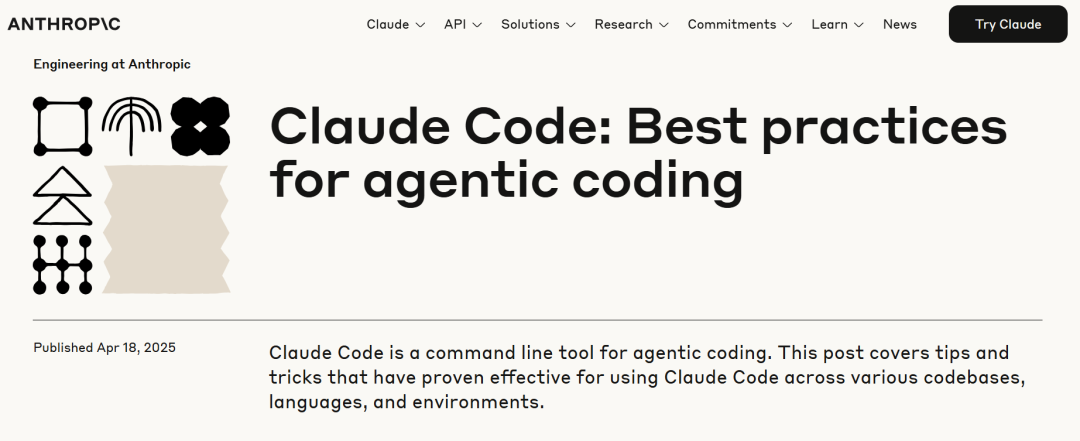
Task: Click the fountain arch glyph
Action: pos(132,126)
